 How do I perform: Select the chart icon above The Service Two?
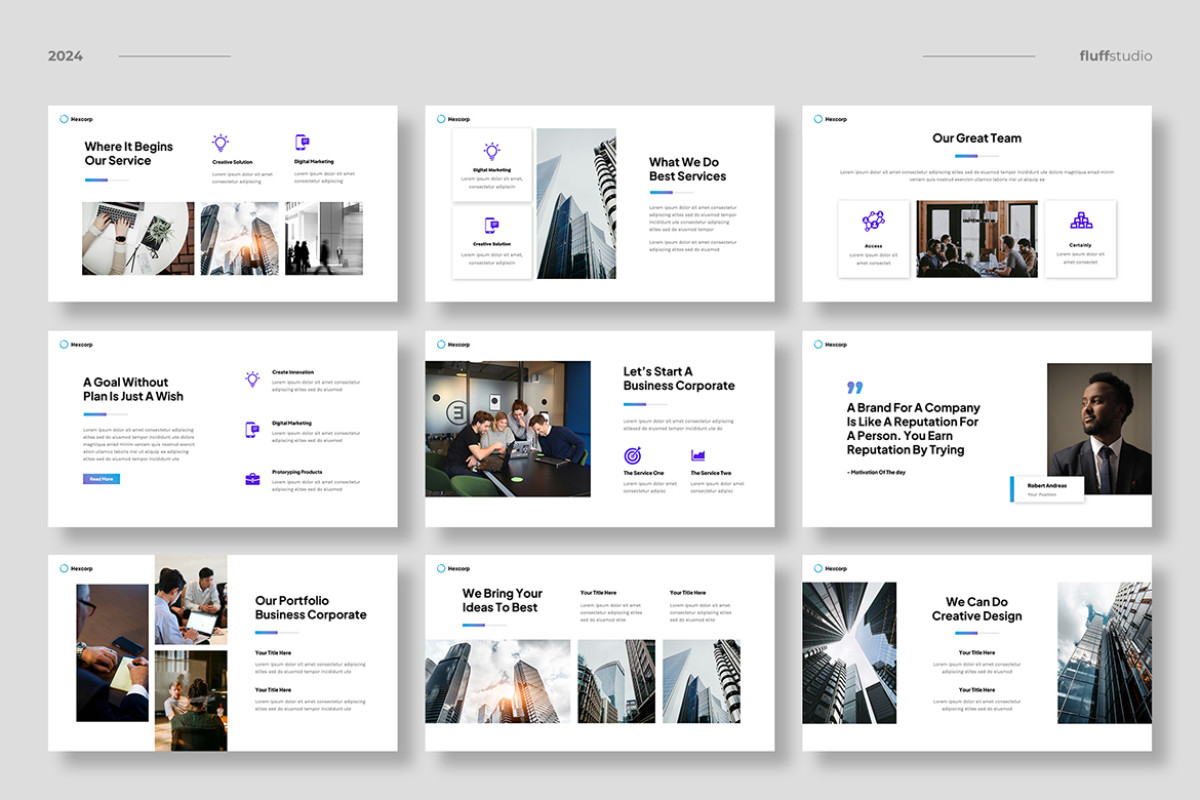tap(698, 456)
